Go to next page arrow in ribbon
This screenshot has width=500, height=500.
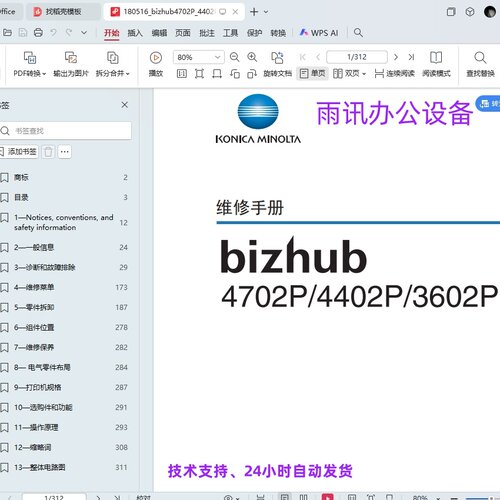396,57
